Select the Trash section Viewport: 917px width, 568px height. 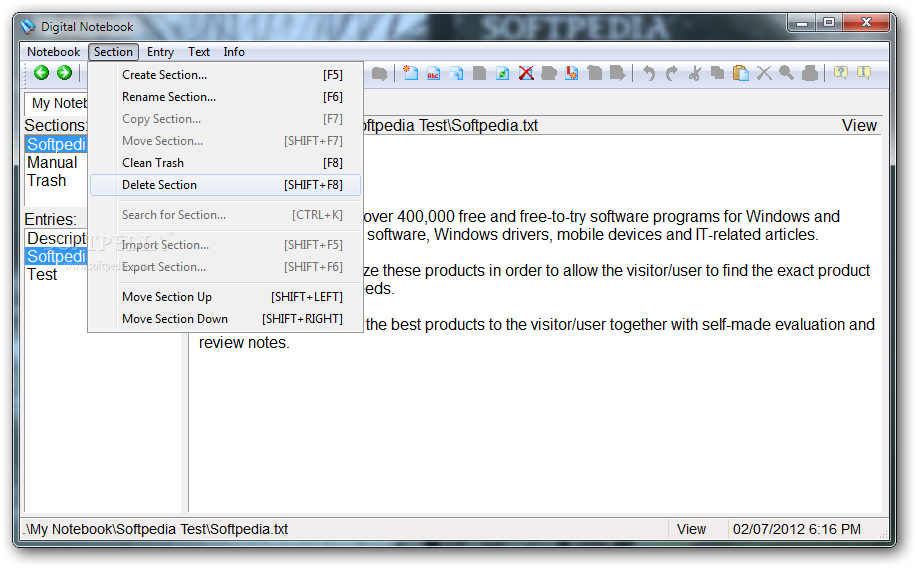click(x=47, y=181)
